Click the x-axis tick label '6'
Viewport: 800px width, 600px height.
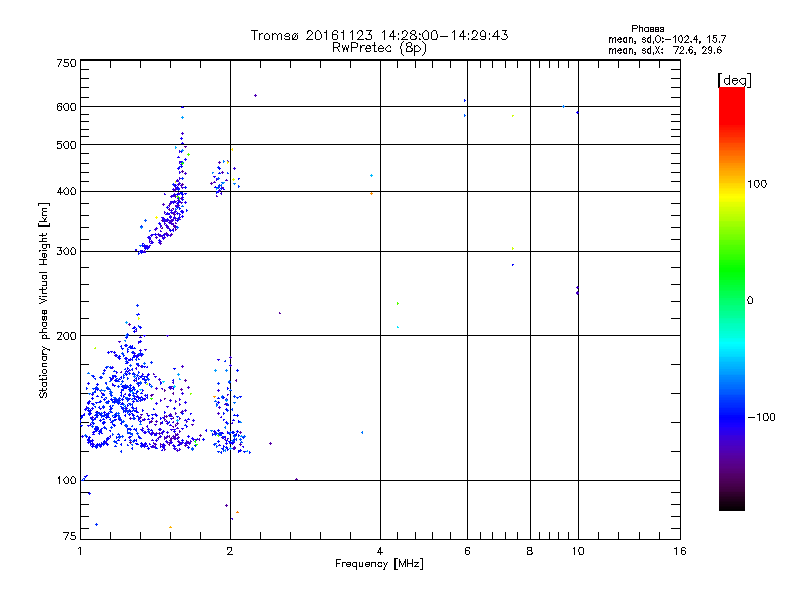click(x=467, y=551)
